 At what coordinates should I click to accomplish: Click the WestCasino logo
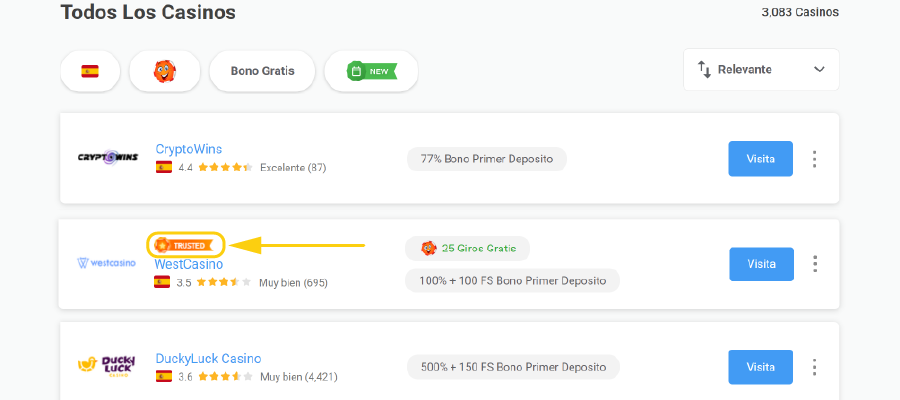tap(106, 264)
